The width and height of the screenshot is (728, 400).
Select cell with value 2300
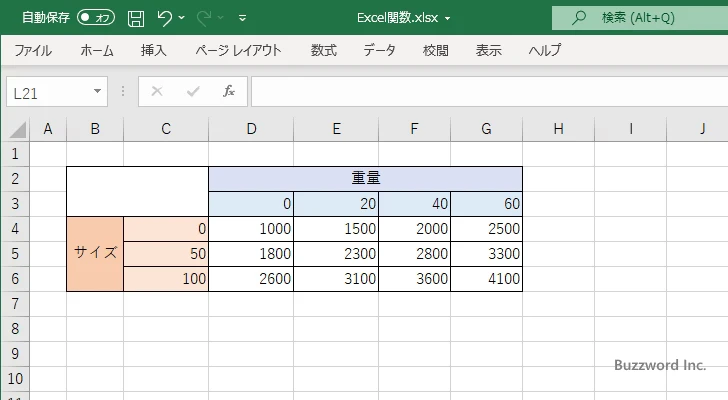(336, 254)
